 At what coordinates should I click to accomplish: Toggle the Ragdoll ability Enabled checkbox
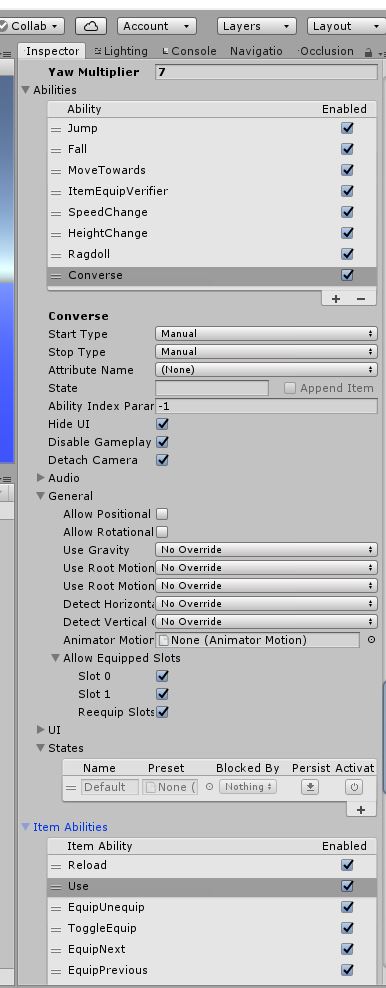tap(347, 254)
